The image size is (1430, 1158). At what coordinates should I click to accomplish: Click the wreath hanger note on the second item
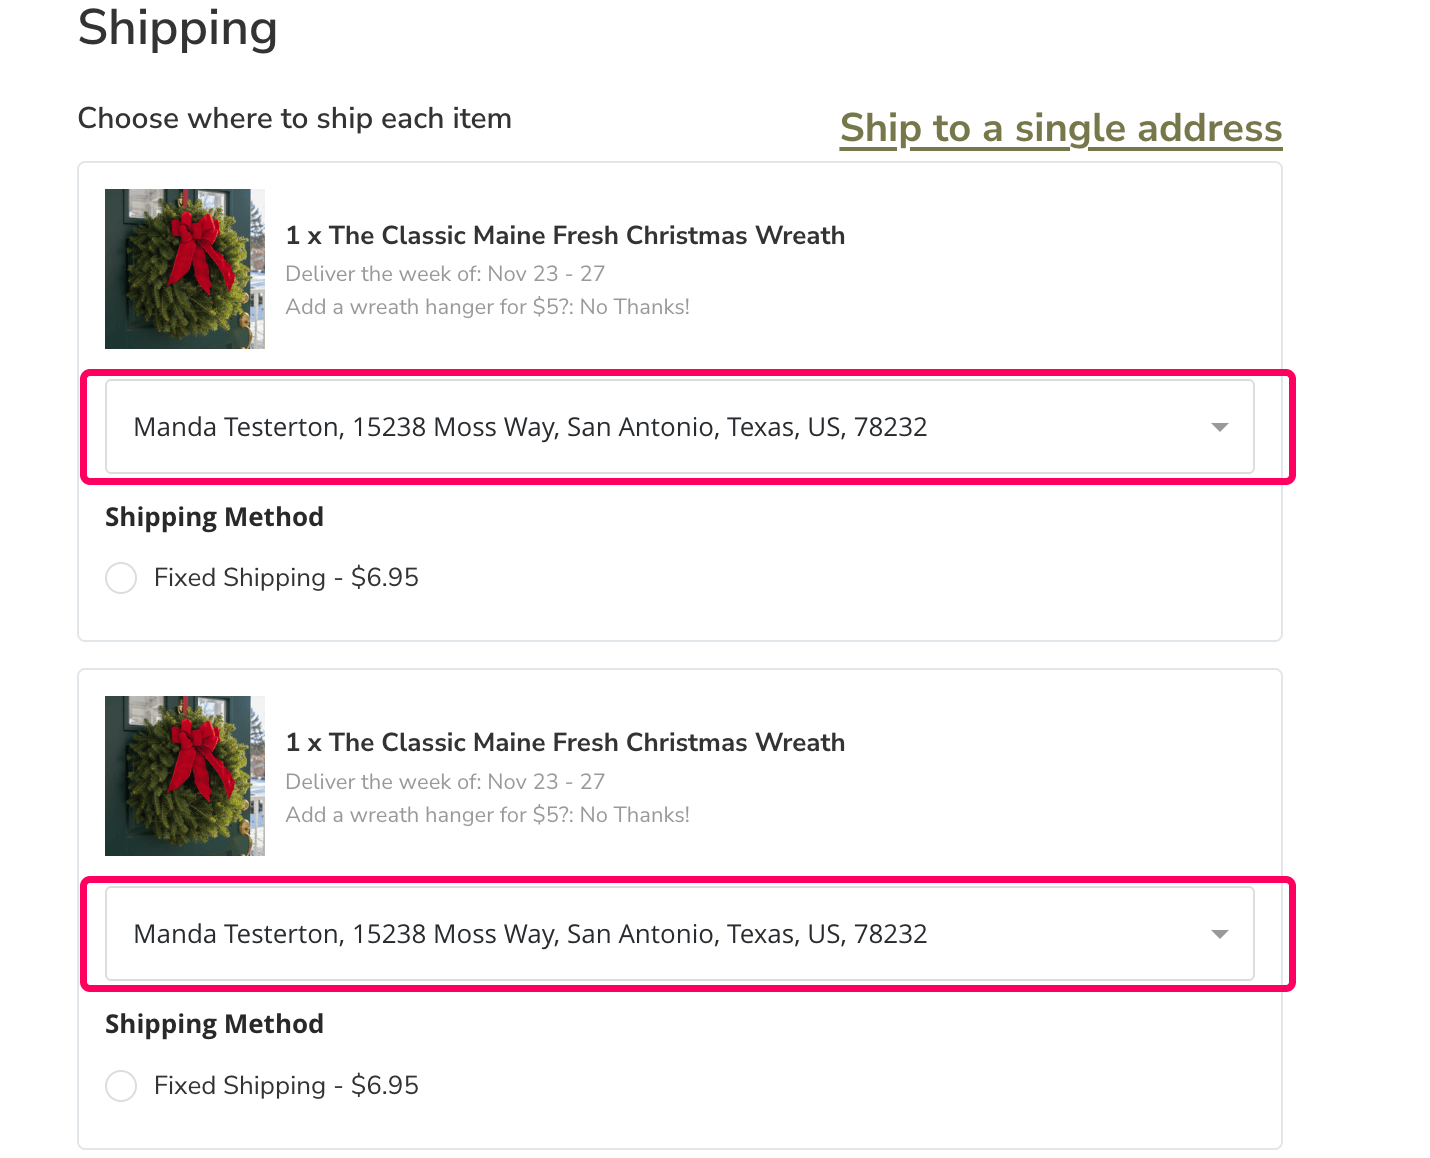coord(487,815)
